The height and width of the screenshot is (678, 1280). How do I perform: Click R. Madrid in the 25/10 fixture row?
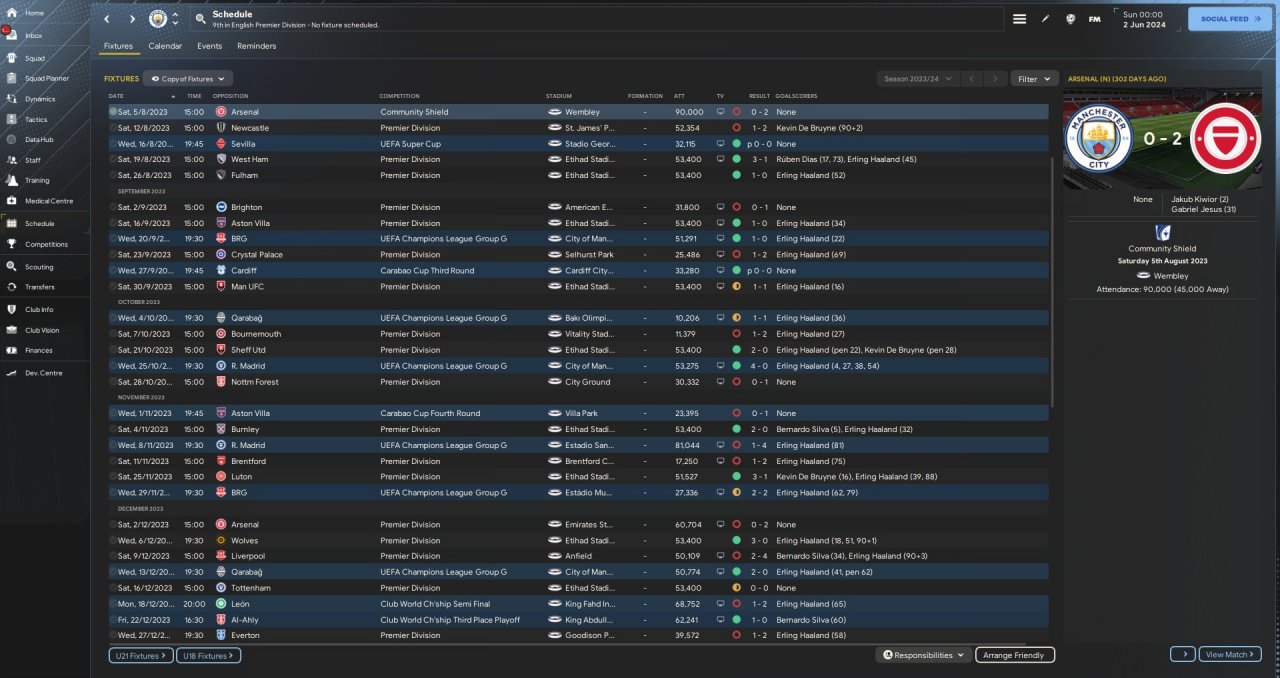(x=247, y=366)
